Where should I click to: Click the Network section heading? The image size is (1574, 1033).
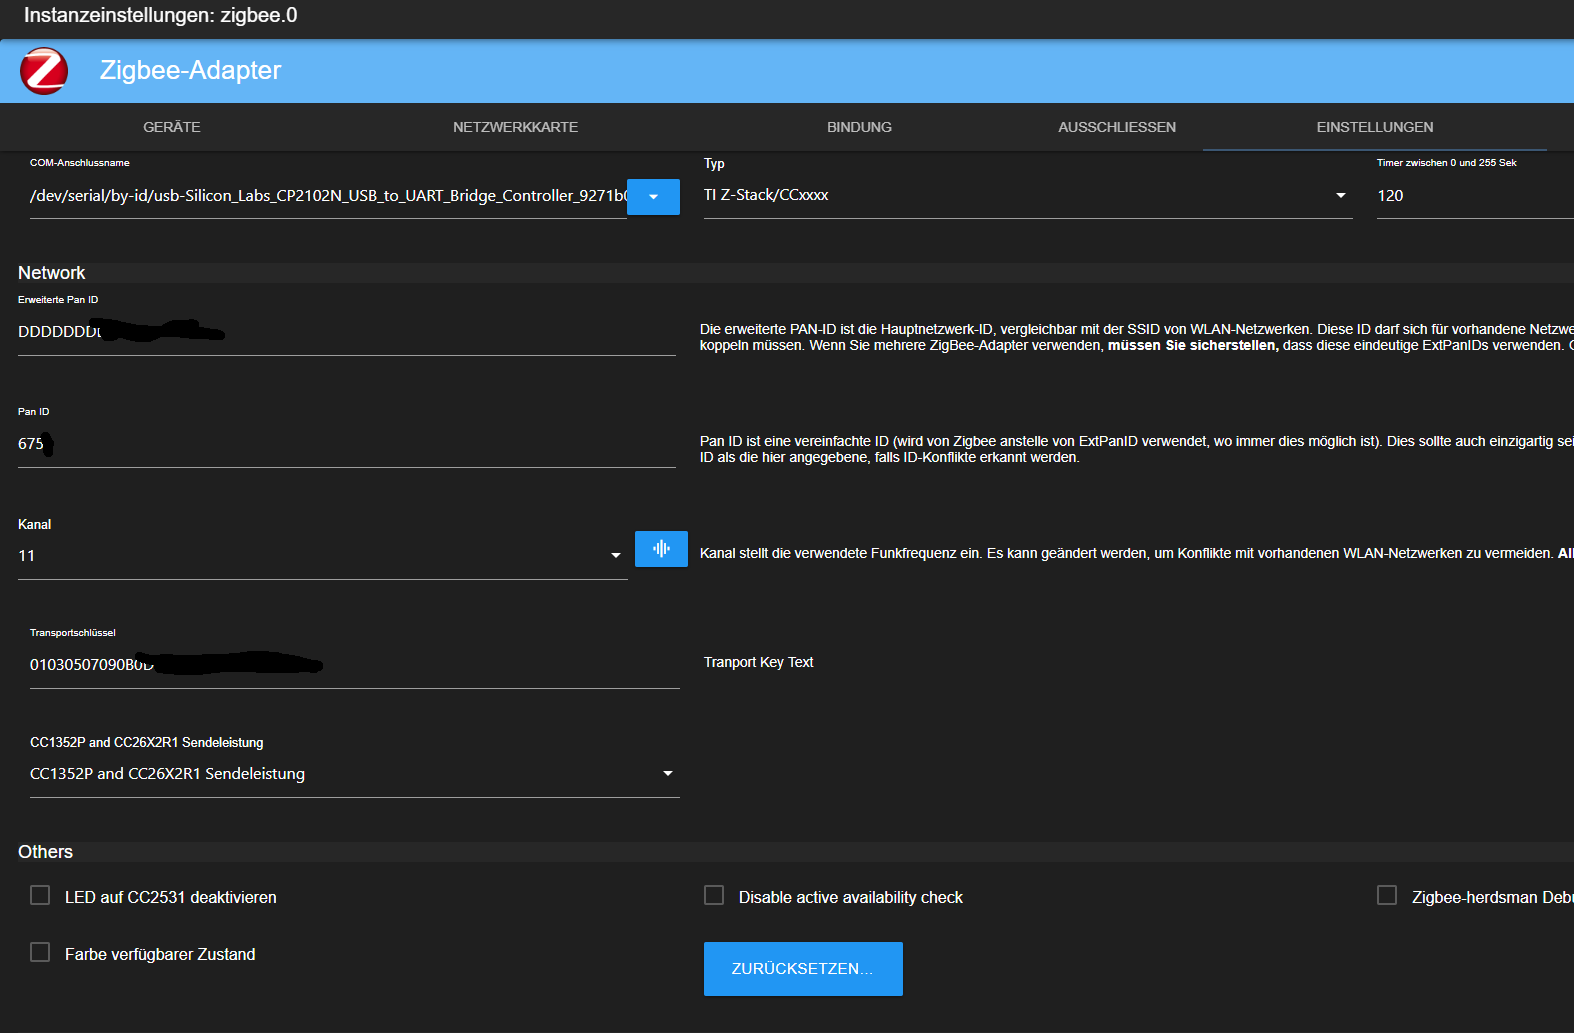pyautogui.click(x=52, y=273)
